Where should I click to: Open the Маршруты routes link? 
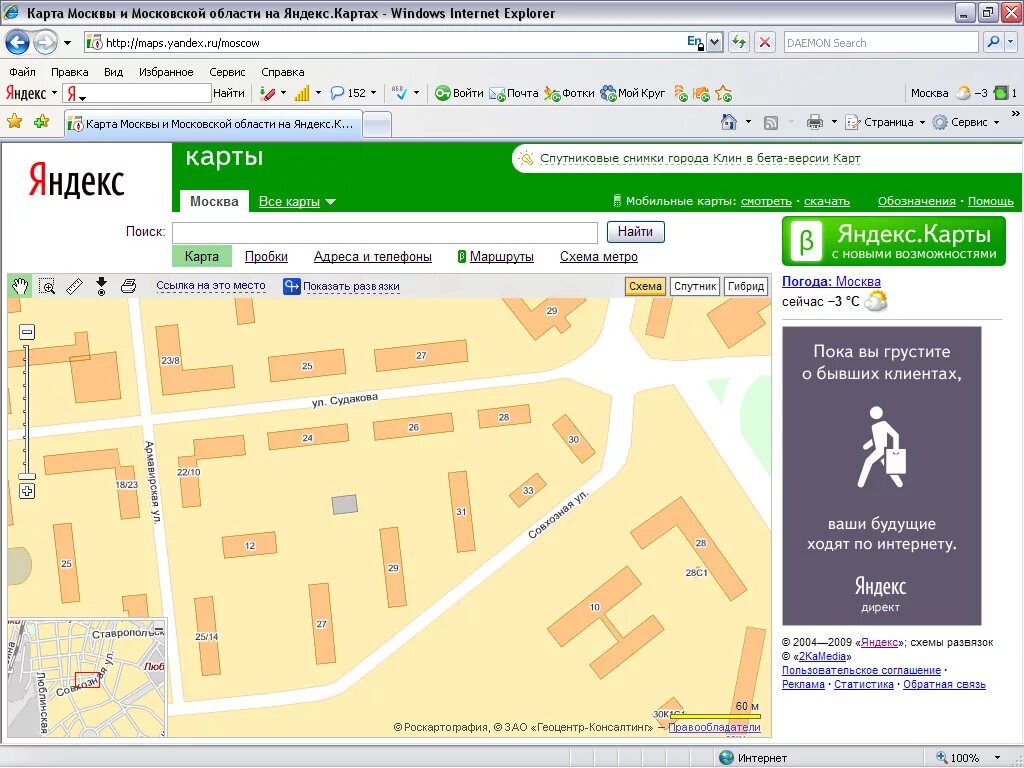pos(502,257)
